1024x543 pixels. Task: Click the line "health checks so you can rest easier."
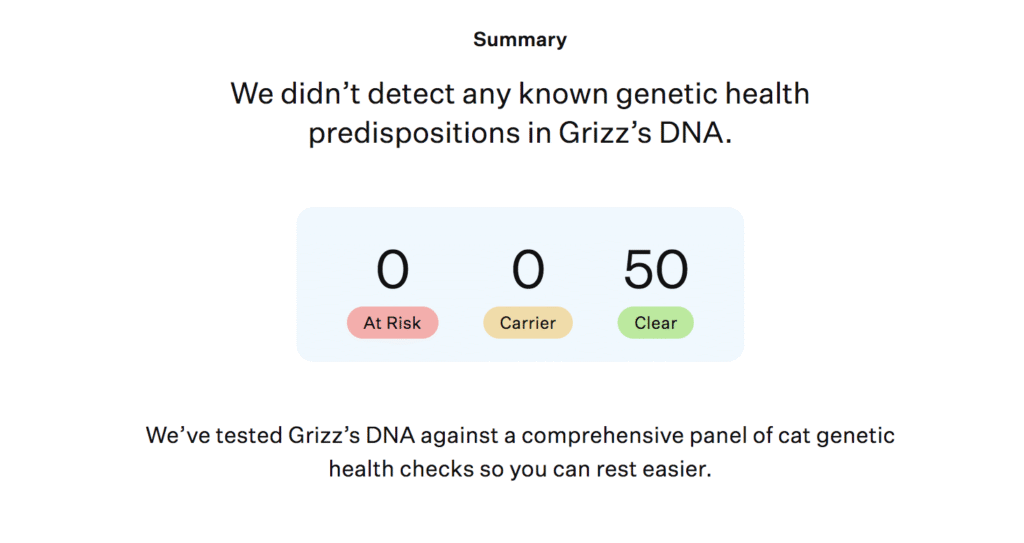pyautogui.click(x=520, y=469)
